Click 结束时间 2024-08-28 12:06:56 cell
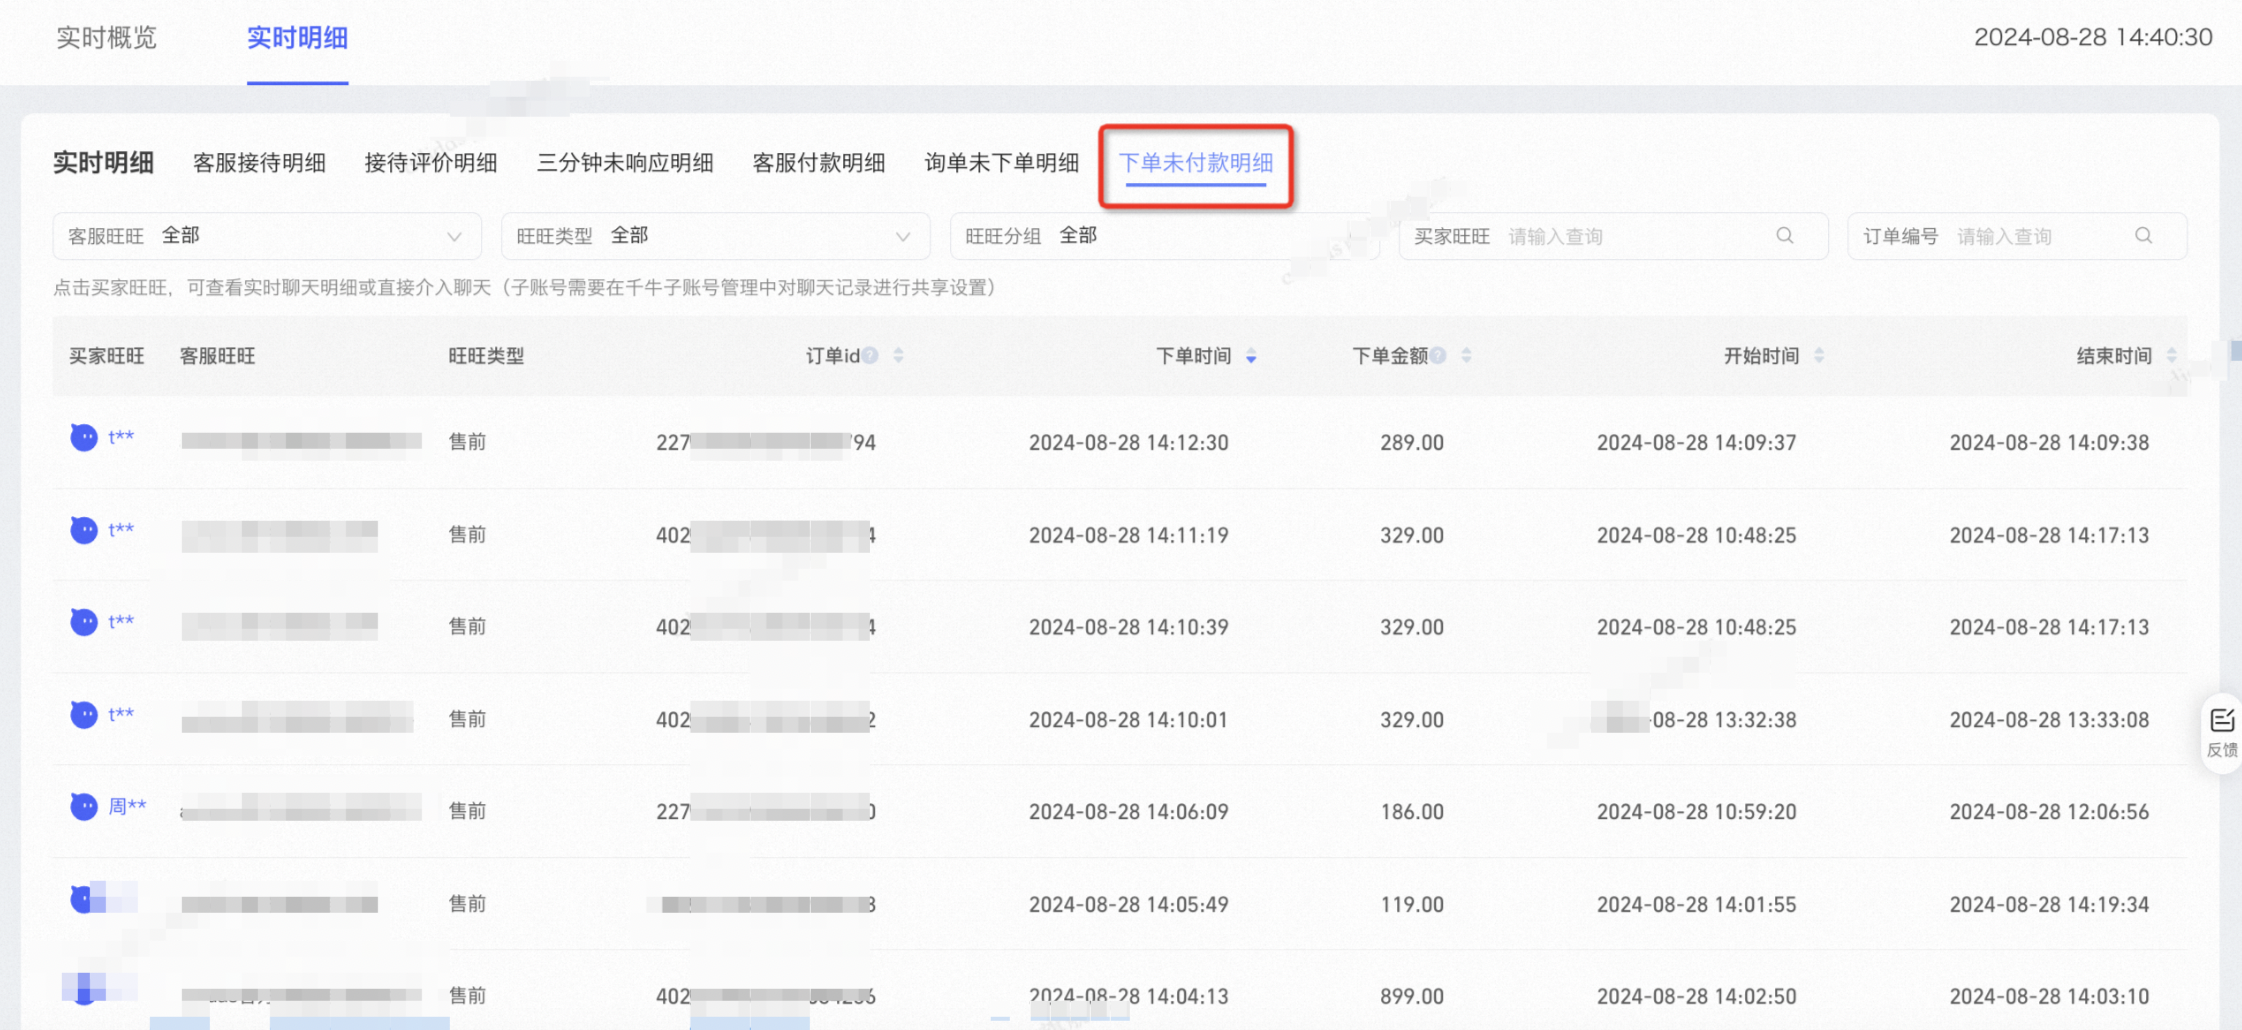The height and width of the screenshot is (1030, 2242). coord(2049,812)
